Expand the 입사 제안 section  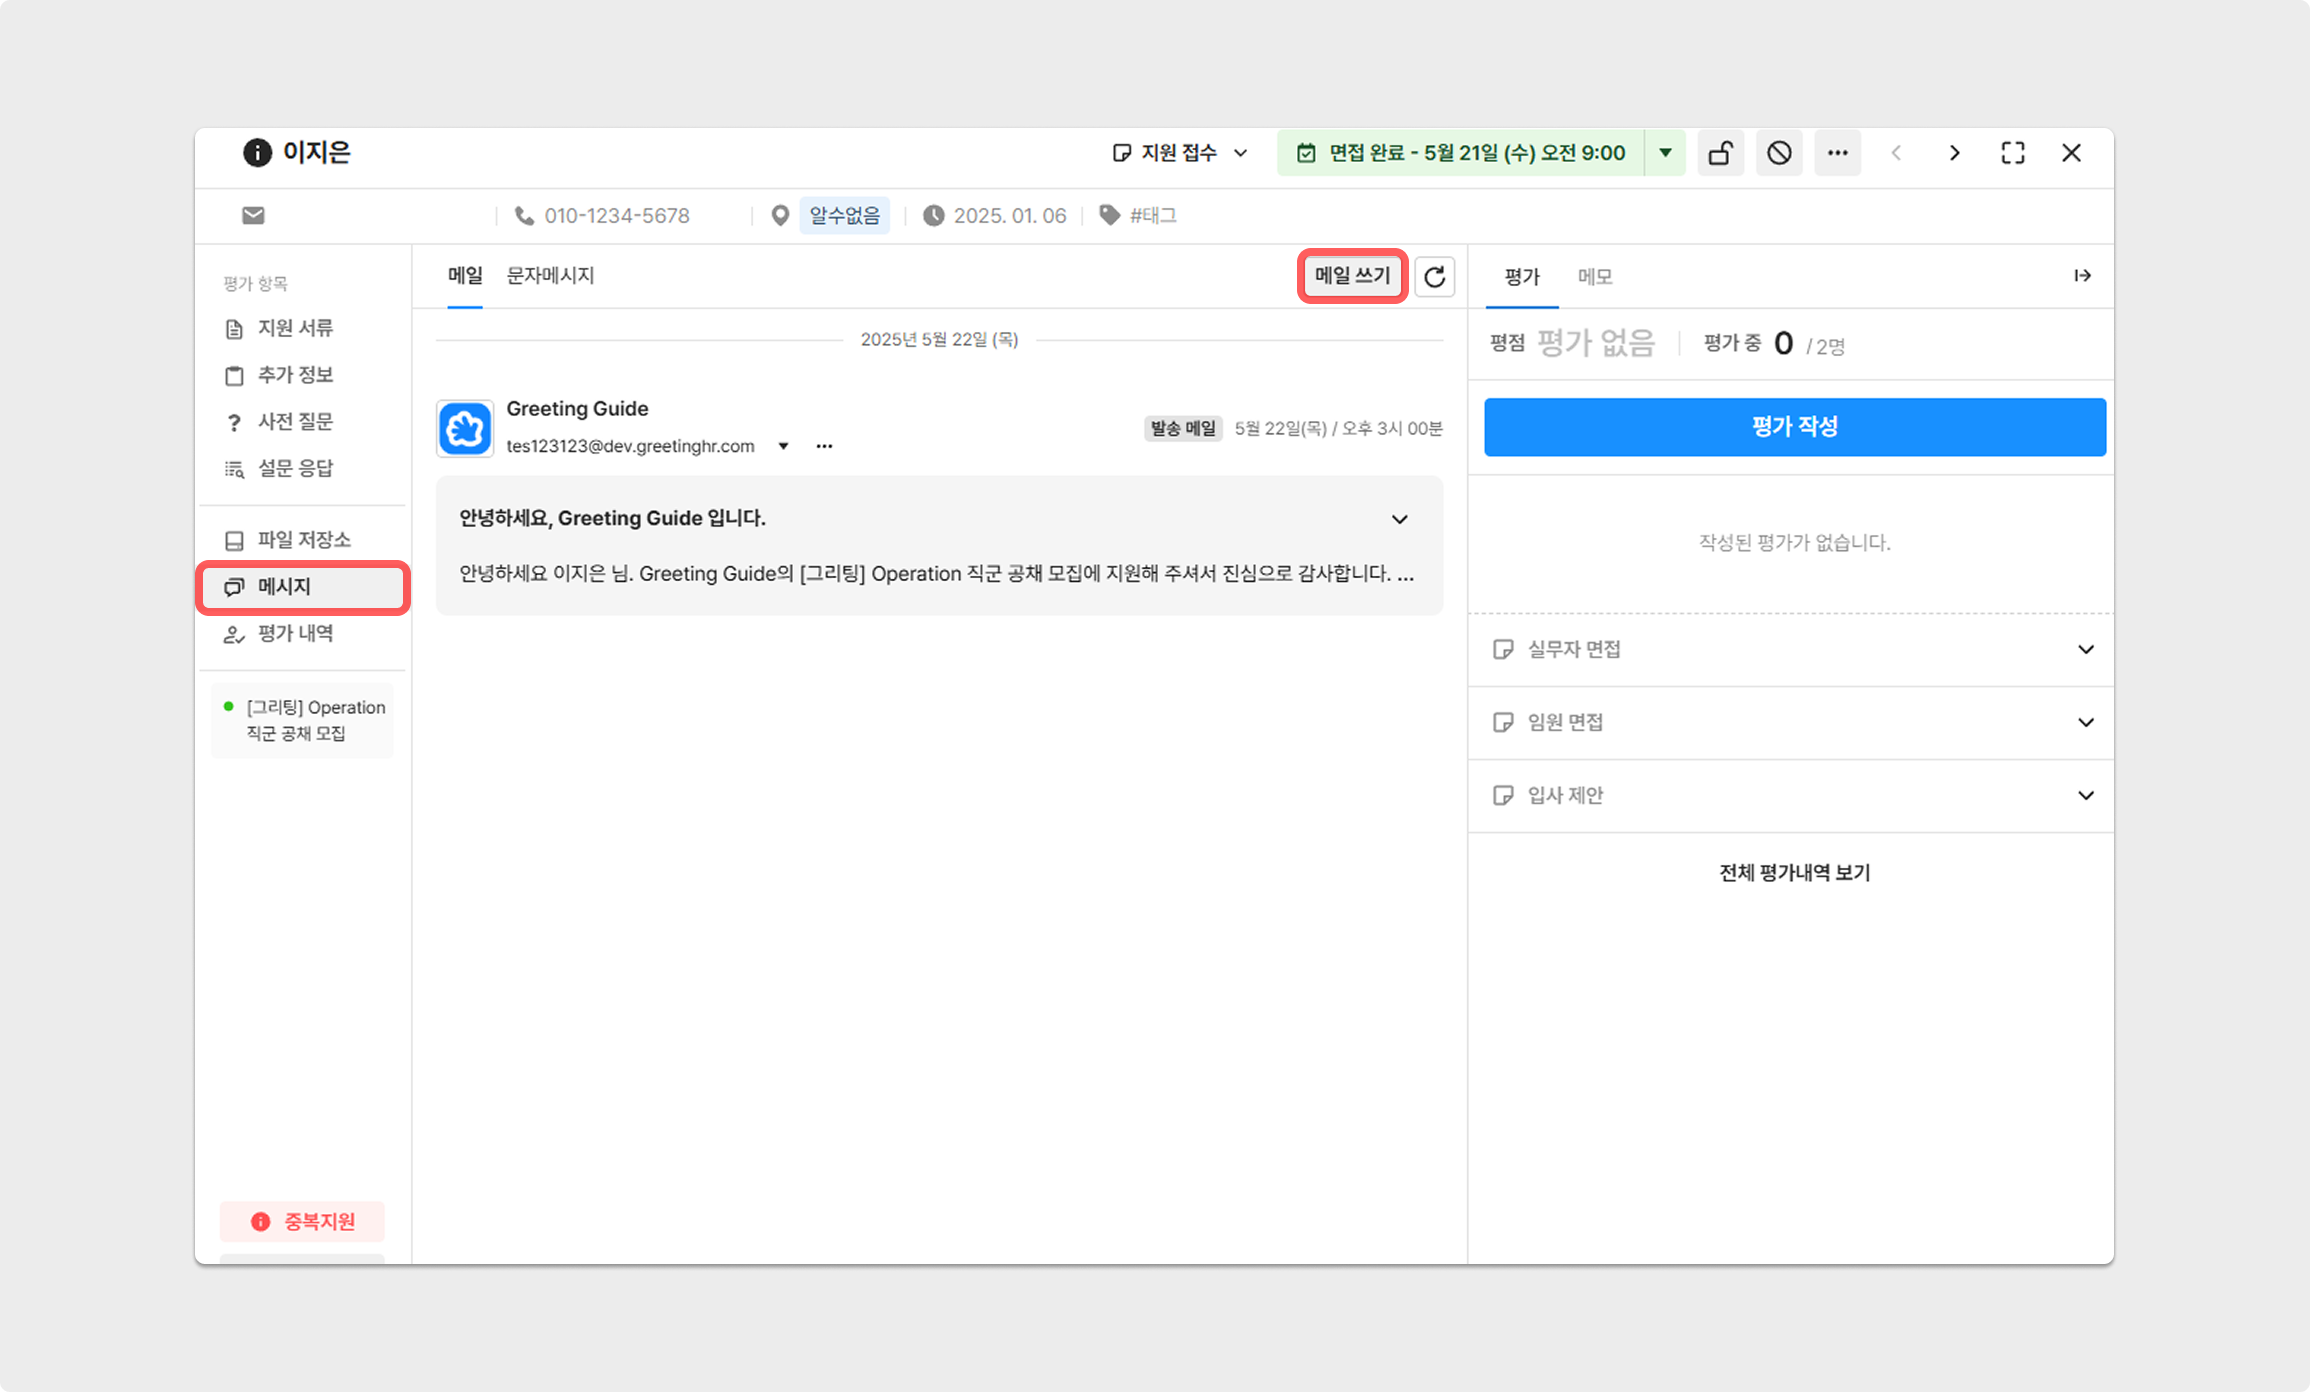[x=2085, y=796]
